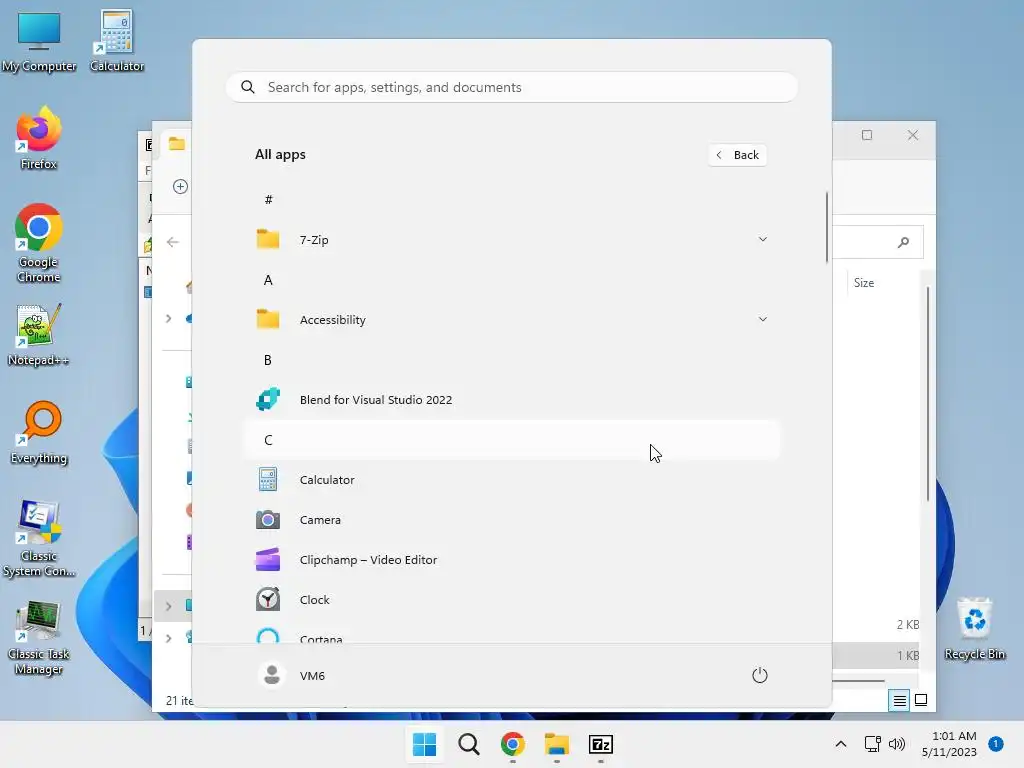This screenshot has width=1024, height=768.
Task: Click the New button in File Explorer
Action: coord(180,187)
